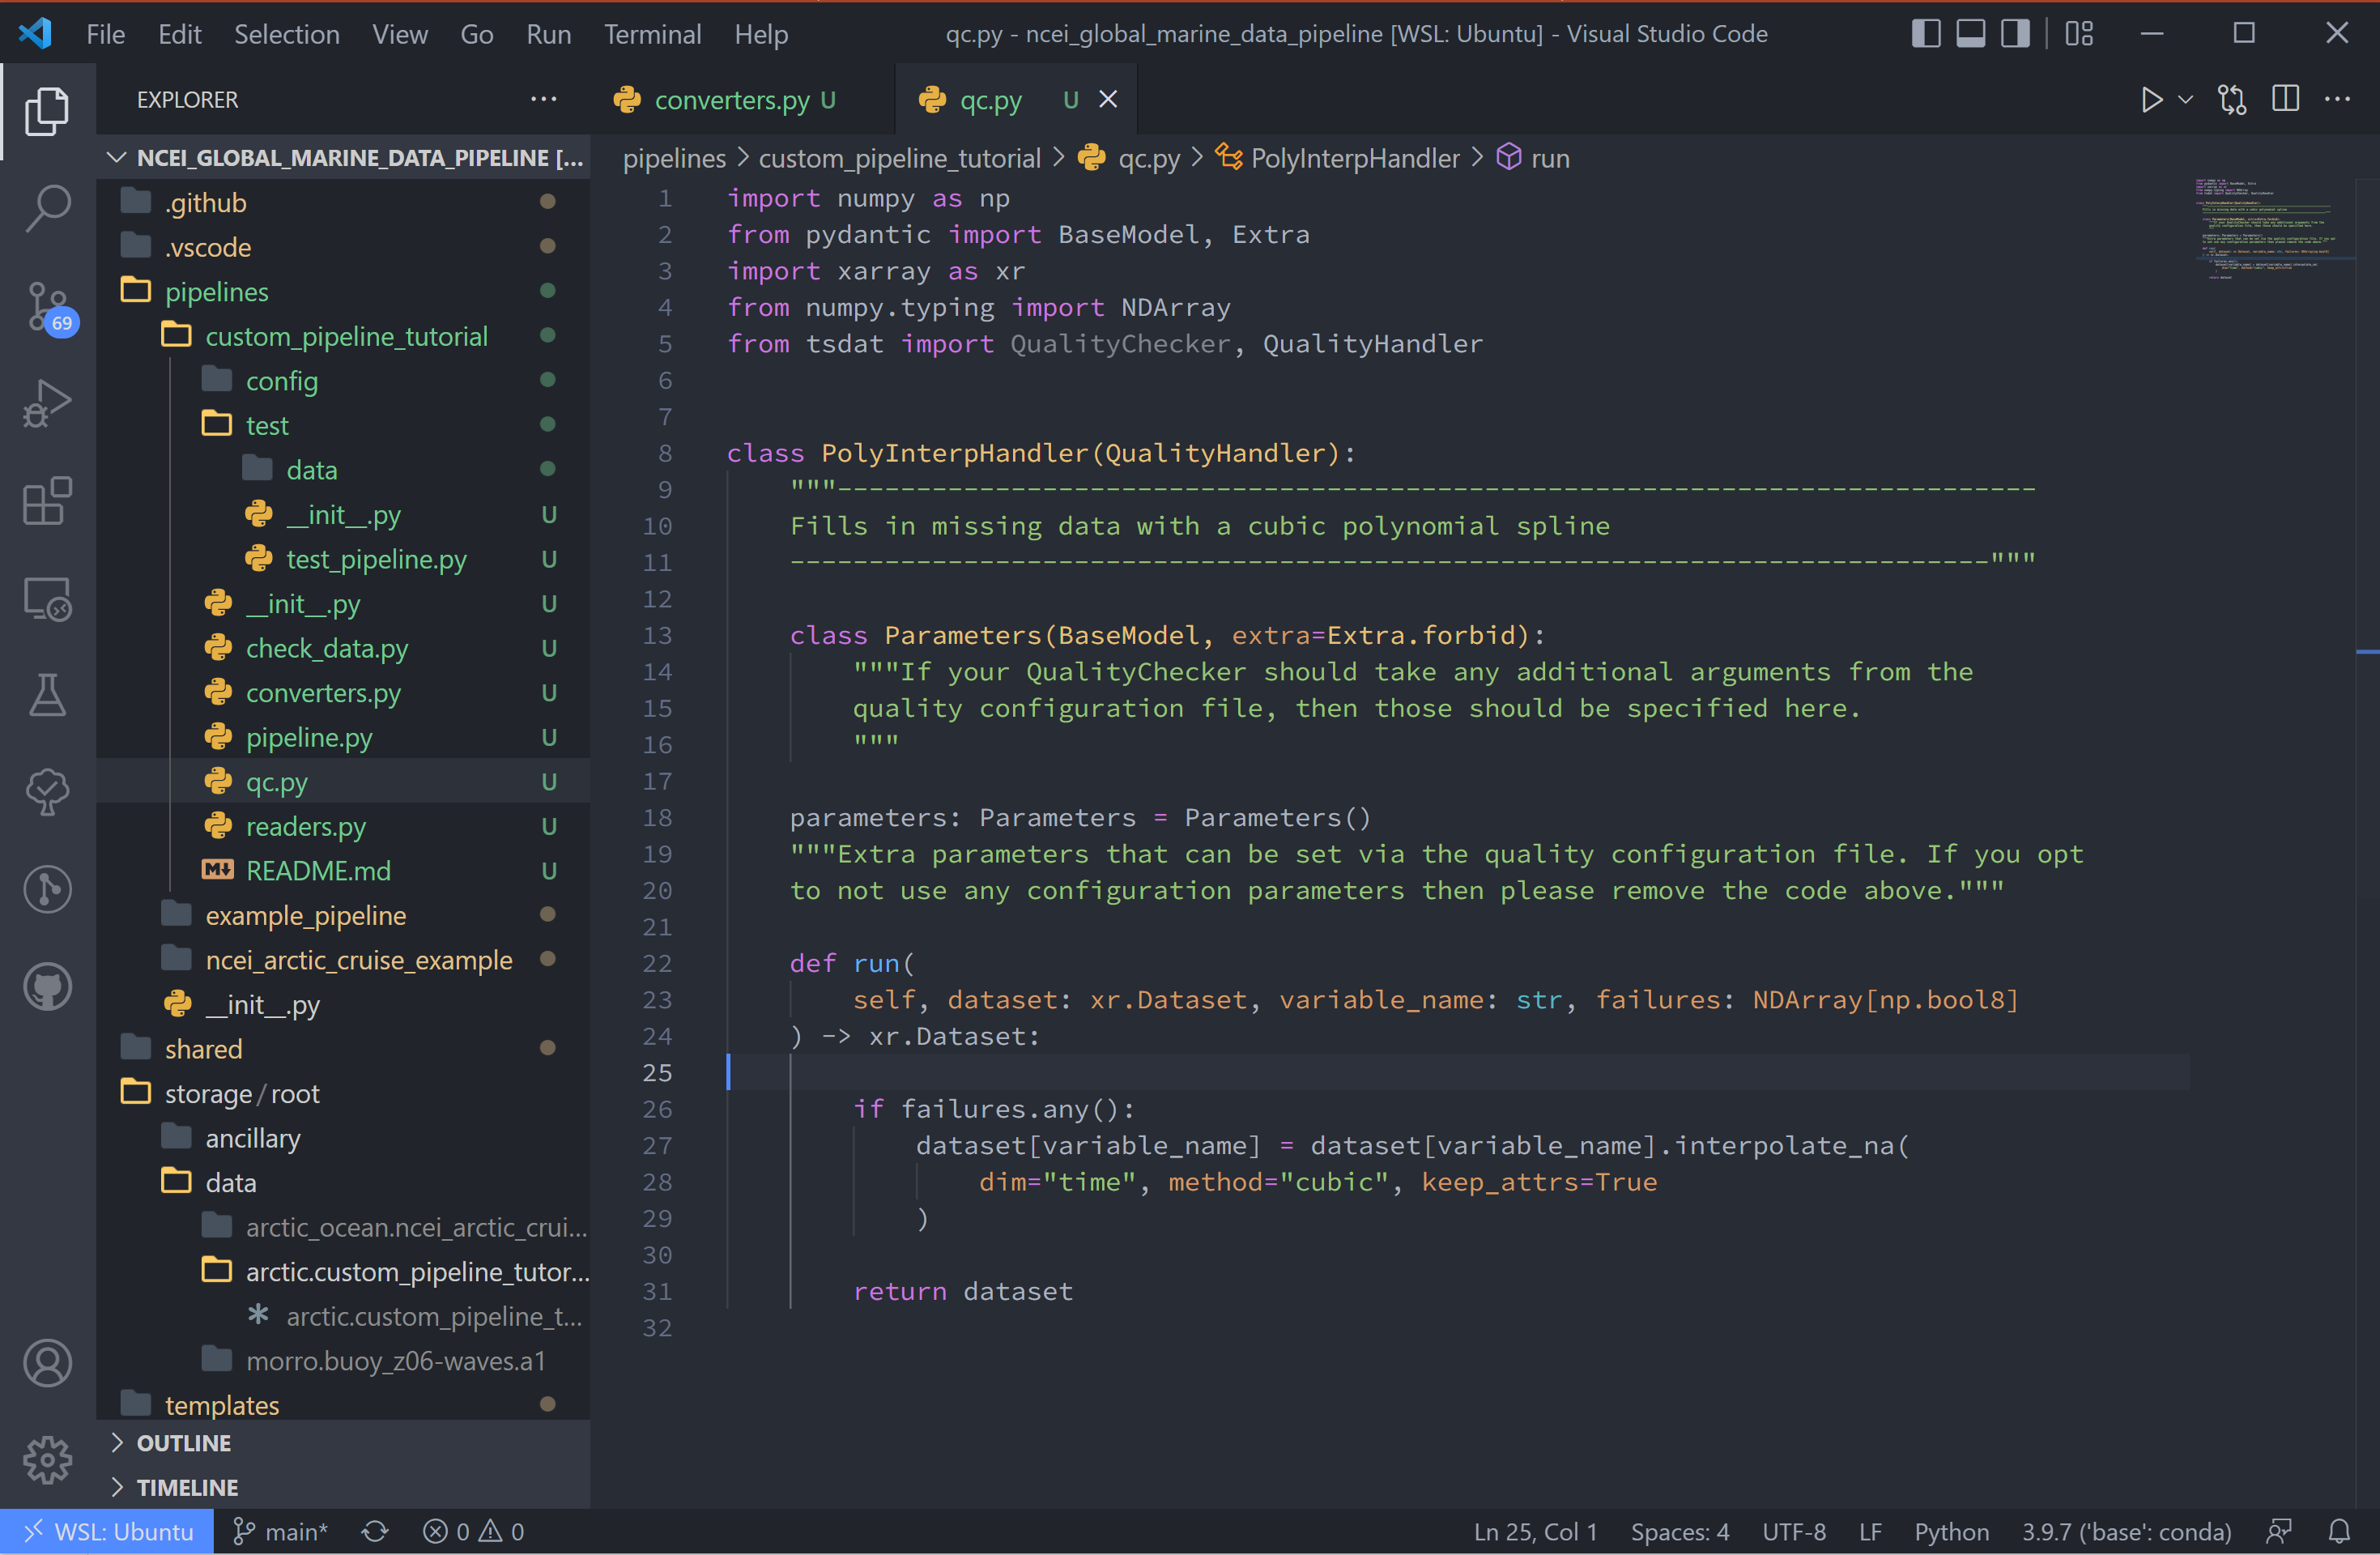The width and height of the screenshot is (2380, 1555).
Task: Select Python interpreter 3.9.7 conda
Action: click(x=2127, y=1531)
